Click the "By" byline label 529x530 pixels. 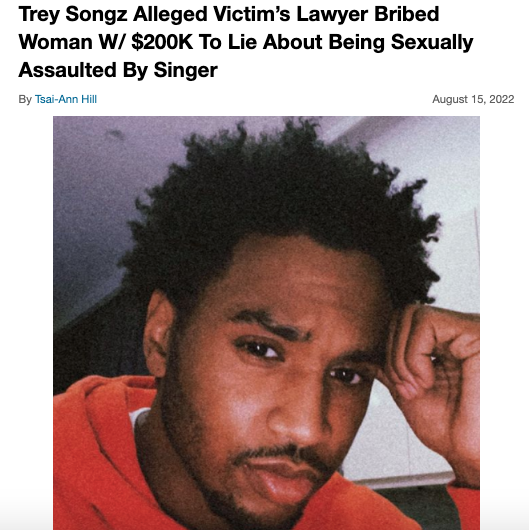pos(25,99)
